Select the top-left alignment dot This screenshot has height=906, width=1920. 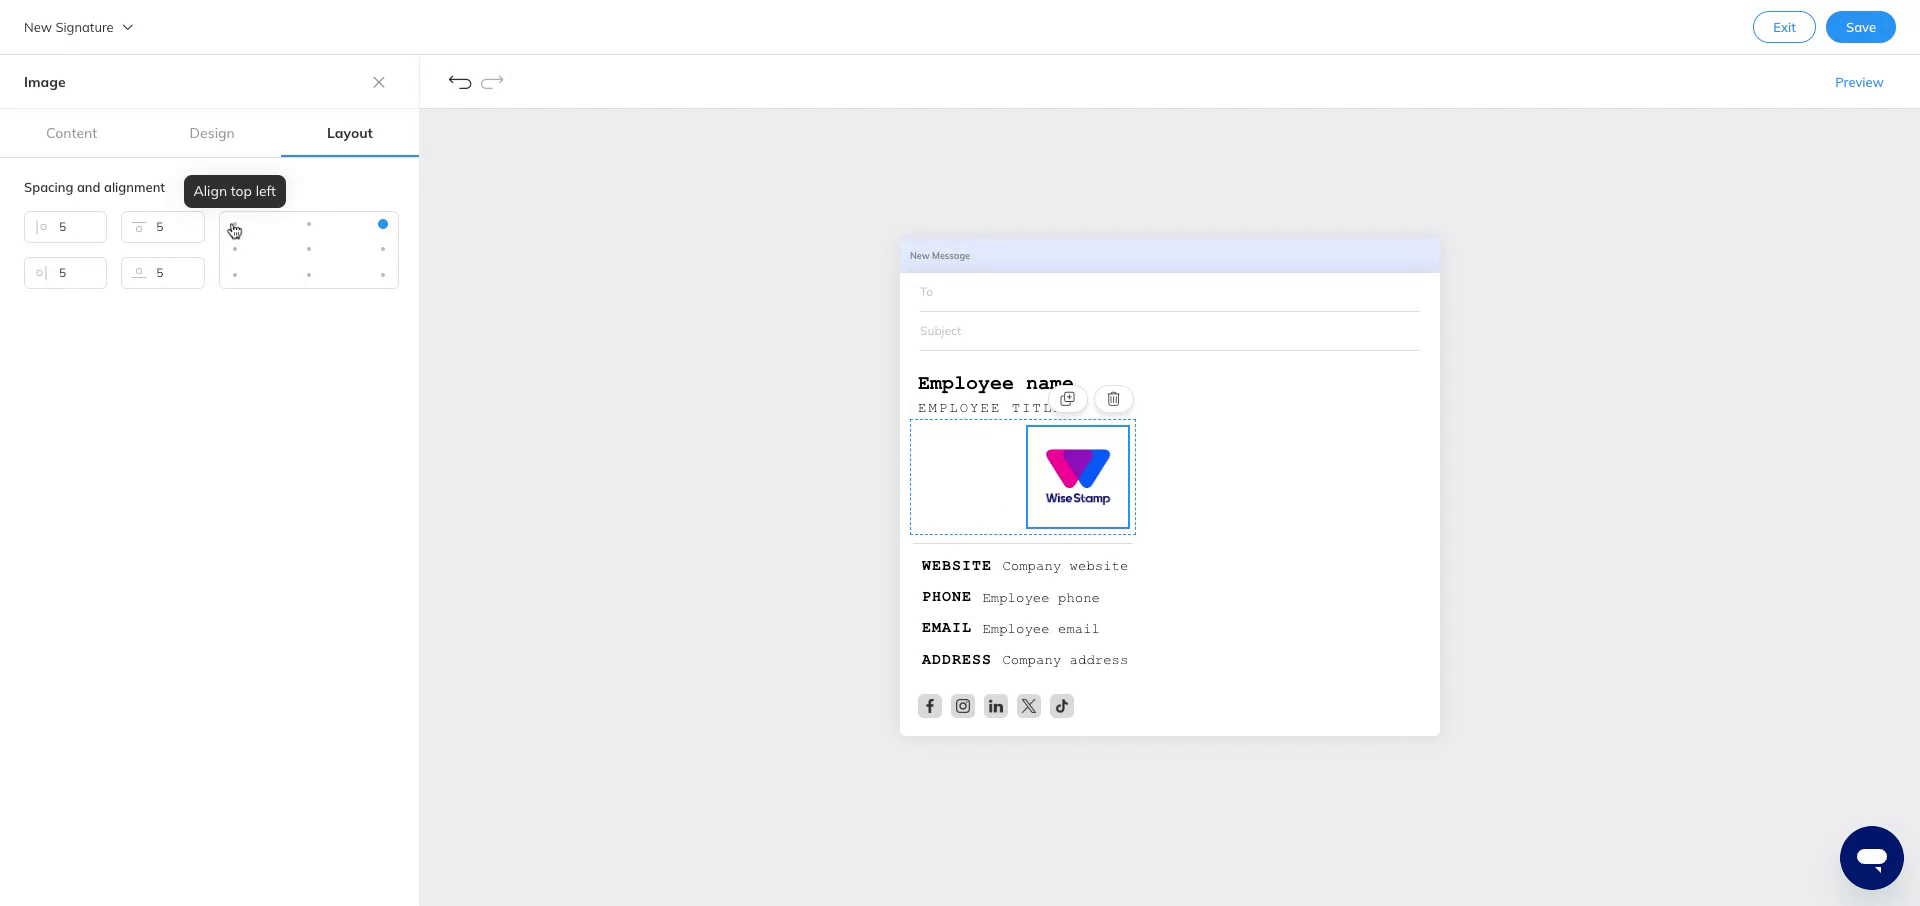tap(235, 224)
